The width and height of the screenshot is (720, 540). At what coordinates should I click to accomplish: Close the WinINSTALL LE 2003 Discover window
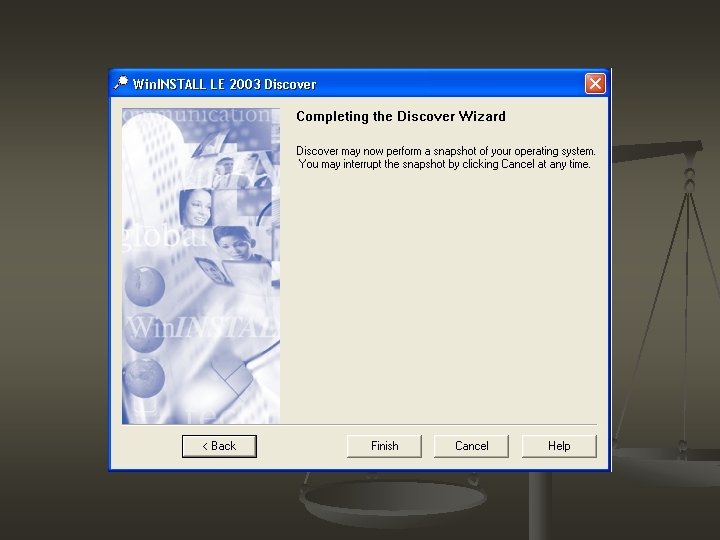(595, 84)
